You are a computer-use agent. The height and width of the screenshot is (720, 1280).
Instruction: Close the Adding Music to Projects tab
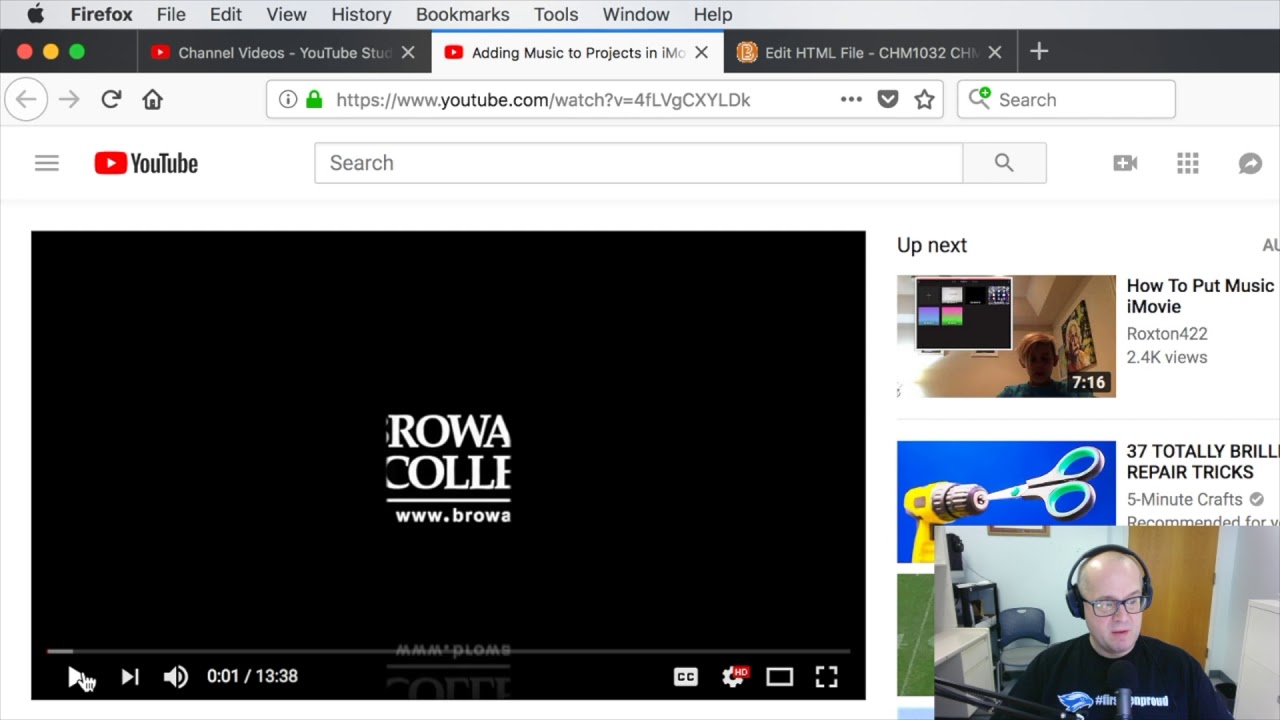coord(702,52)
